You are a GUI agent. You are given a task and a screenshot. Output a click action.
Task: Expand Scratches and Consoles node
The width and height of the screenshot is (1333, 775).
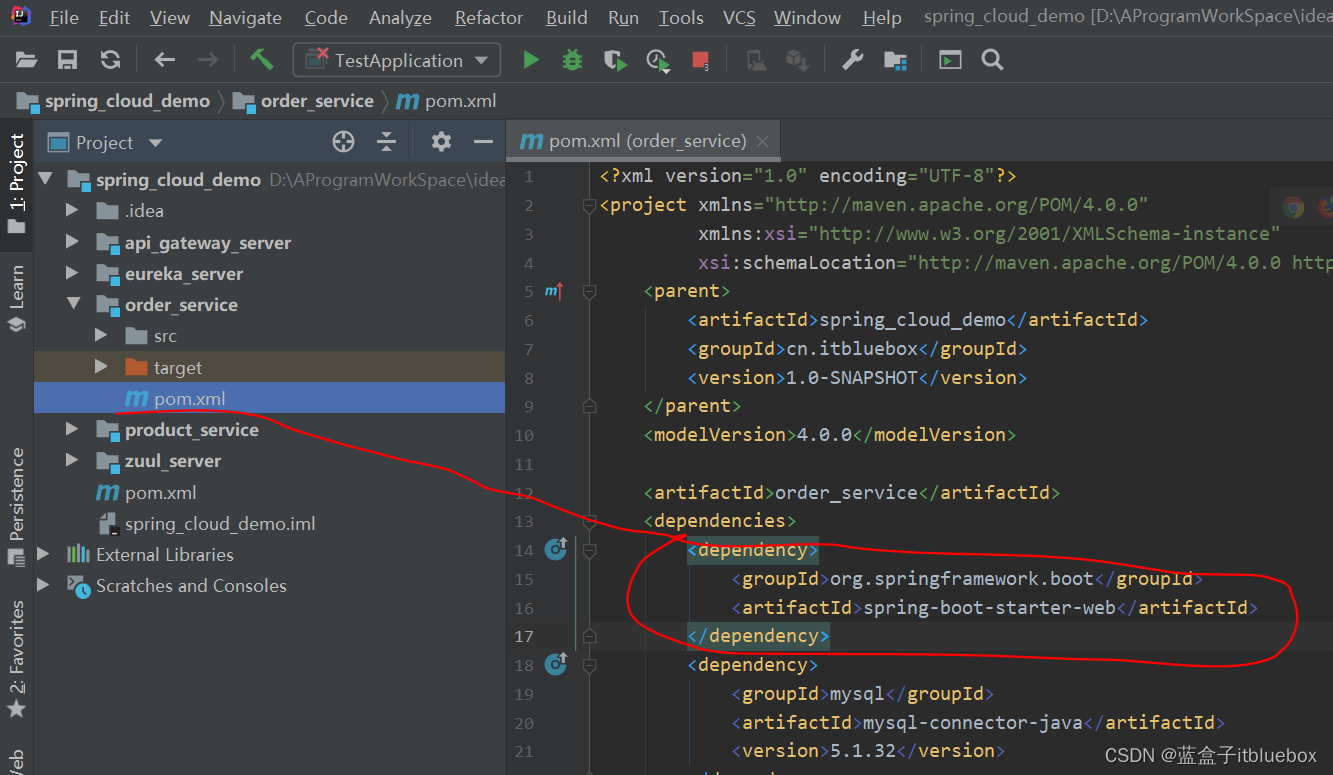click(x=44, y=585)
